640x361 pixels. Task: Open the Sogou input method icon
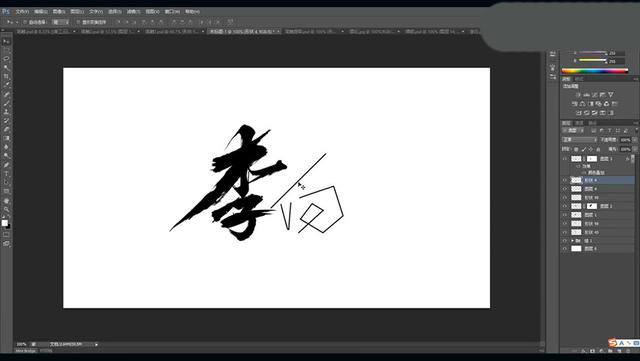613,343
